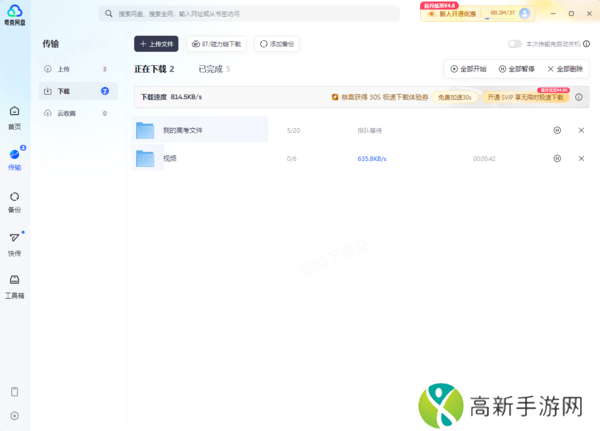
Task: Select the 正在下载 tab
Action: click(x=154, y=69)
